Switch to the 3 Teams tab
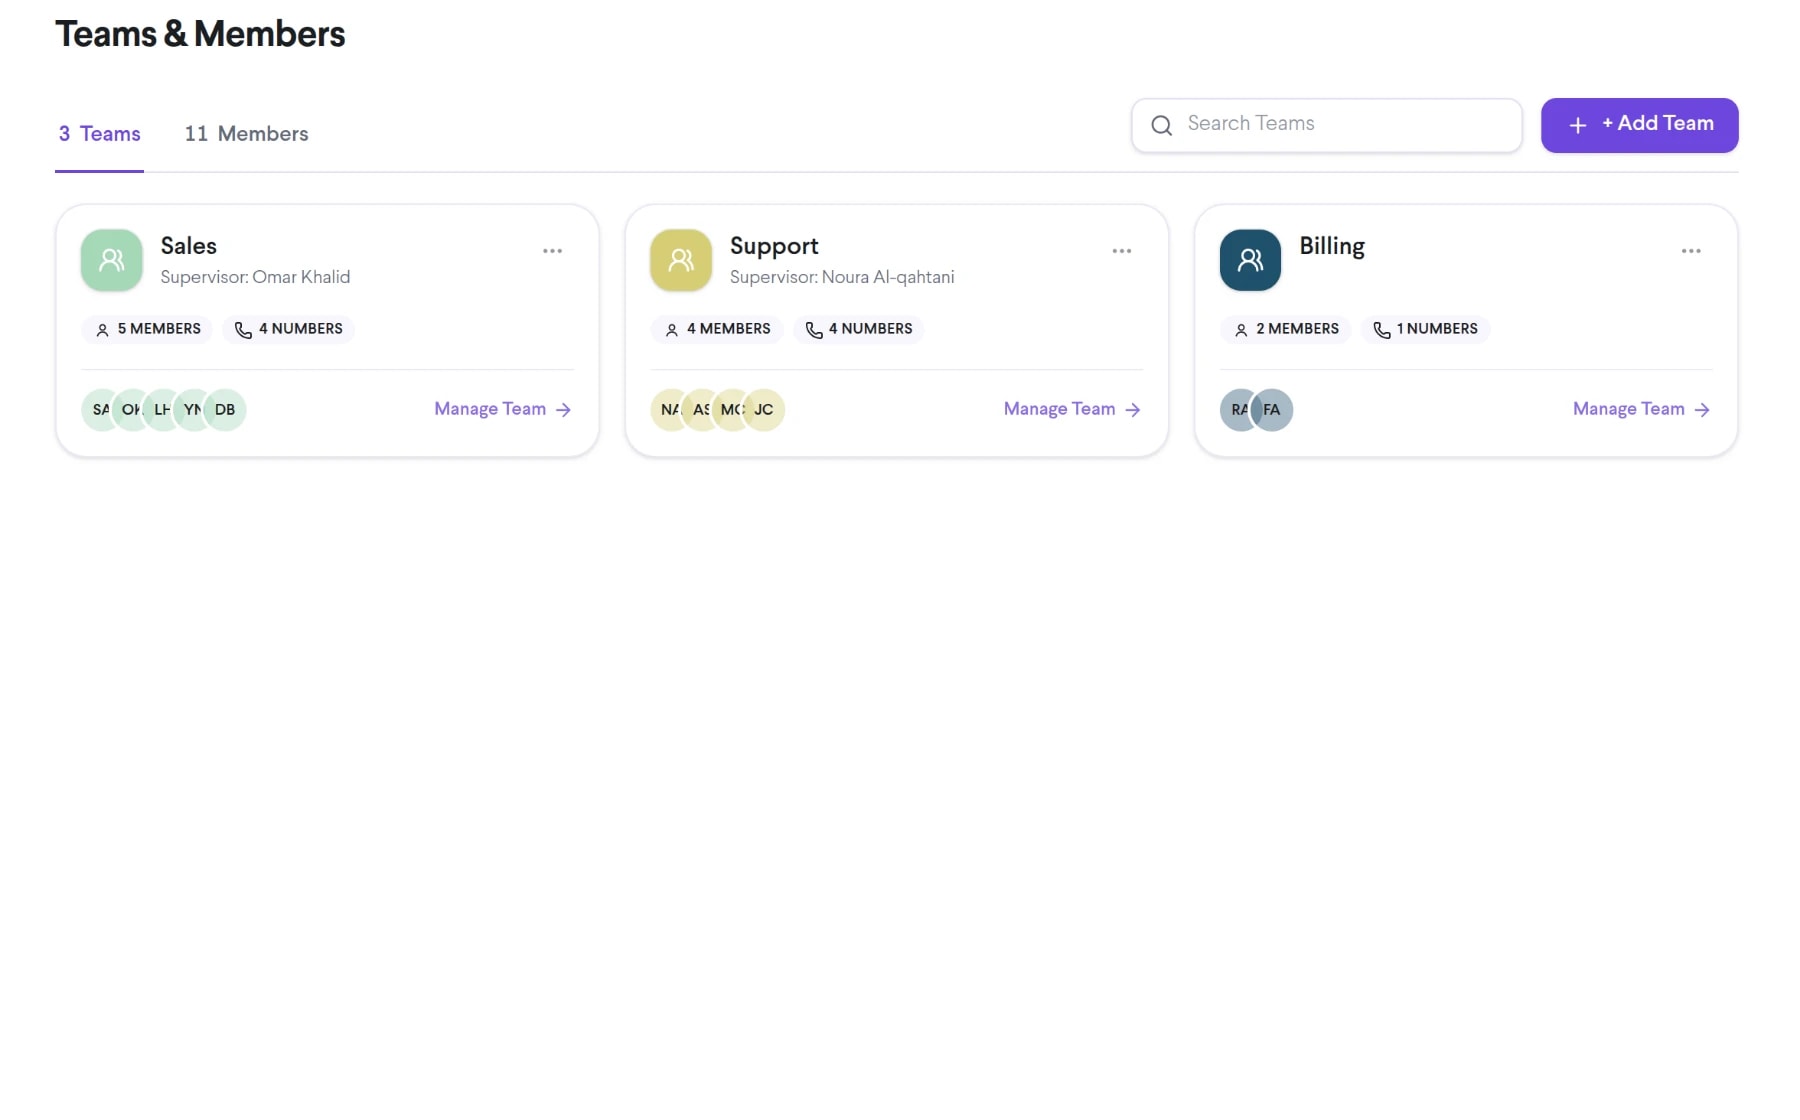This screenshot has width=1800, height=1120. point(99,134)
